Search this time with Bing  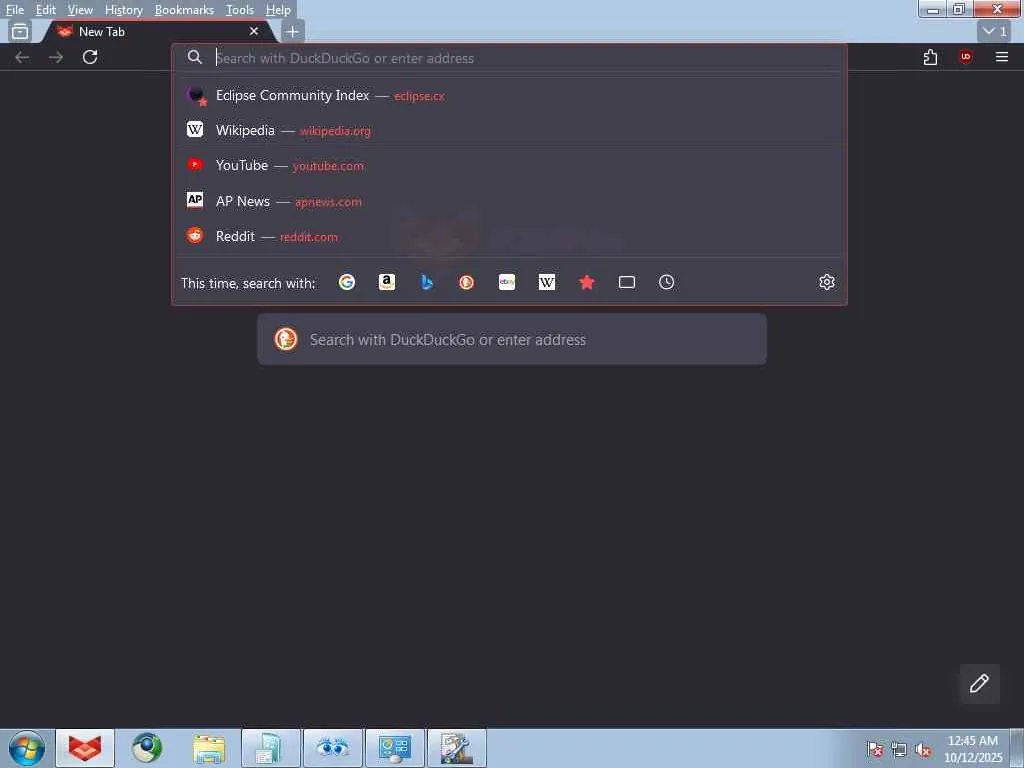coord(426,282)
